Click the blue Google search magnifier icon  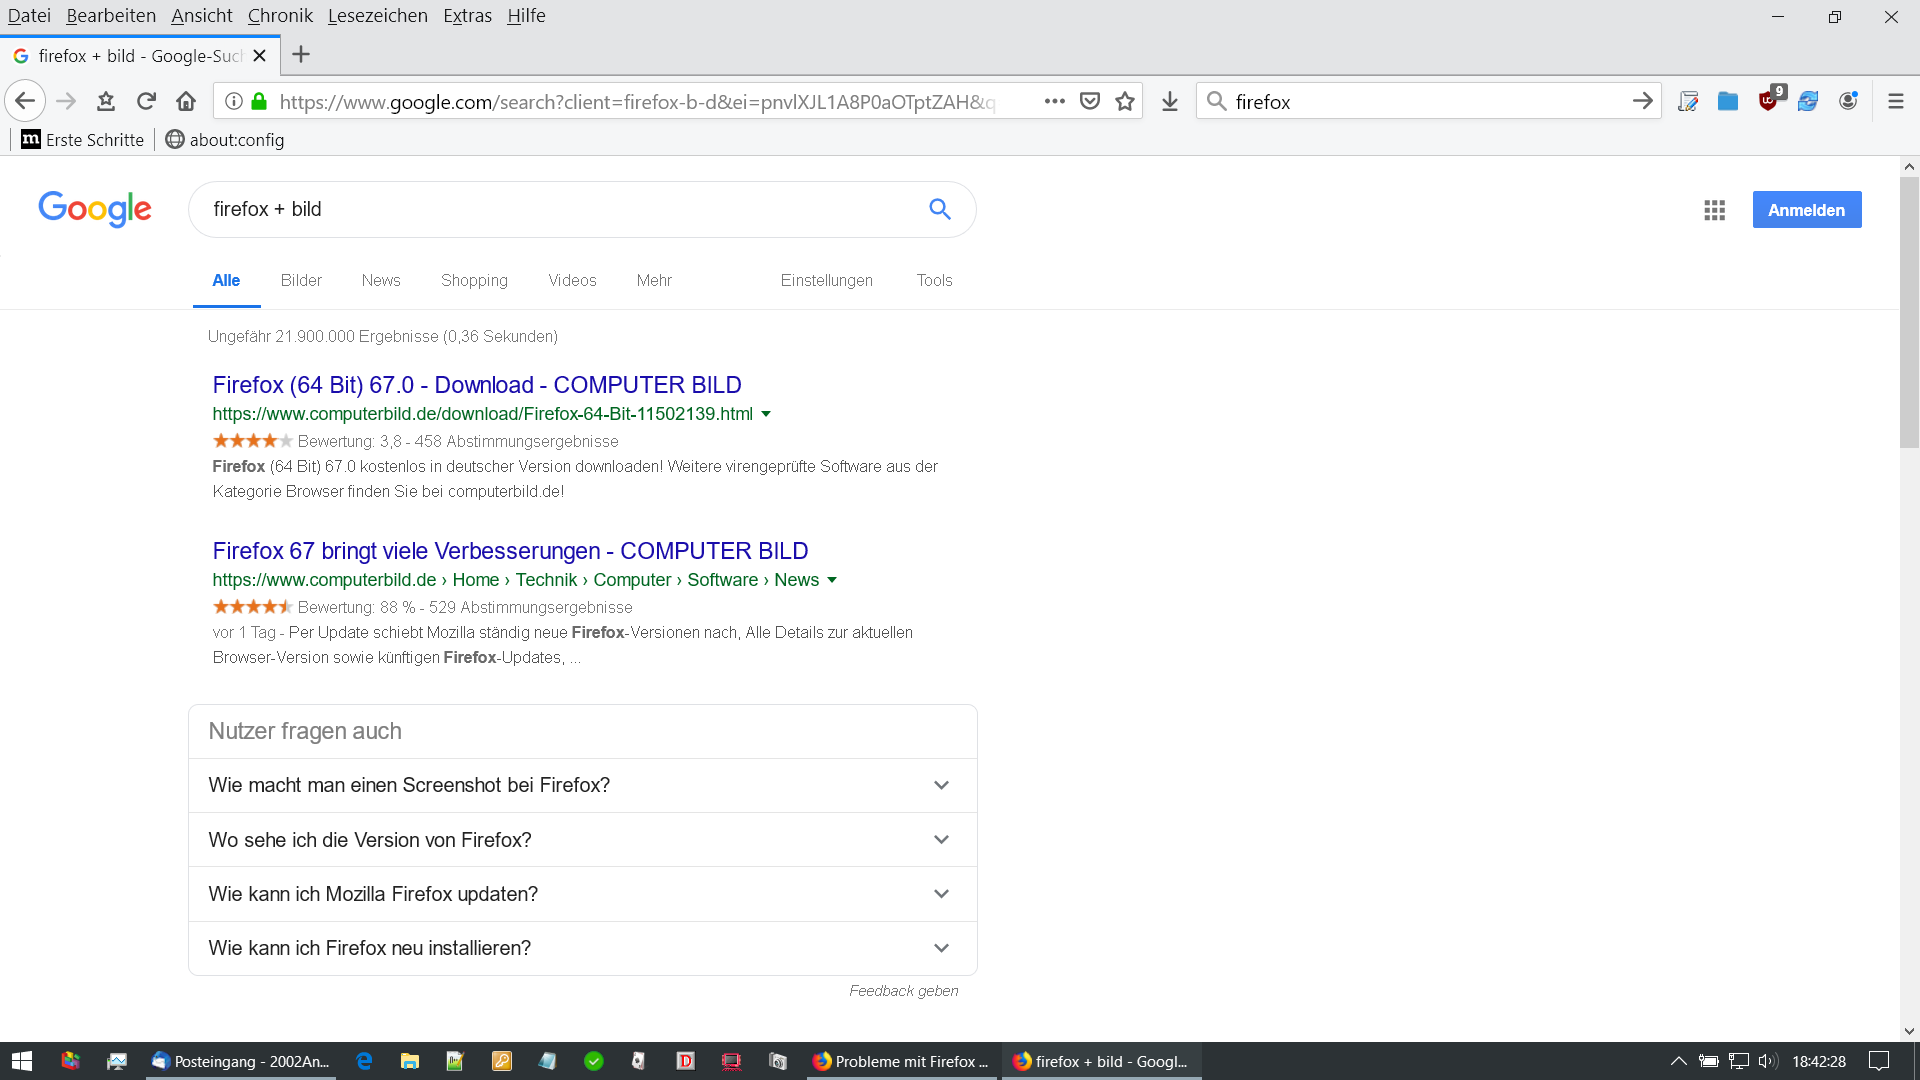(x=939, y=209)
